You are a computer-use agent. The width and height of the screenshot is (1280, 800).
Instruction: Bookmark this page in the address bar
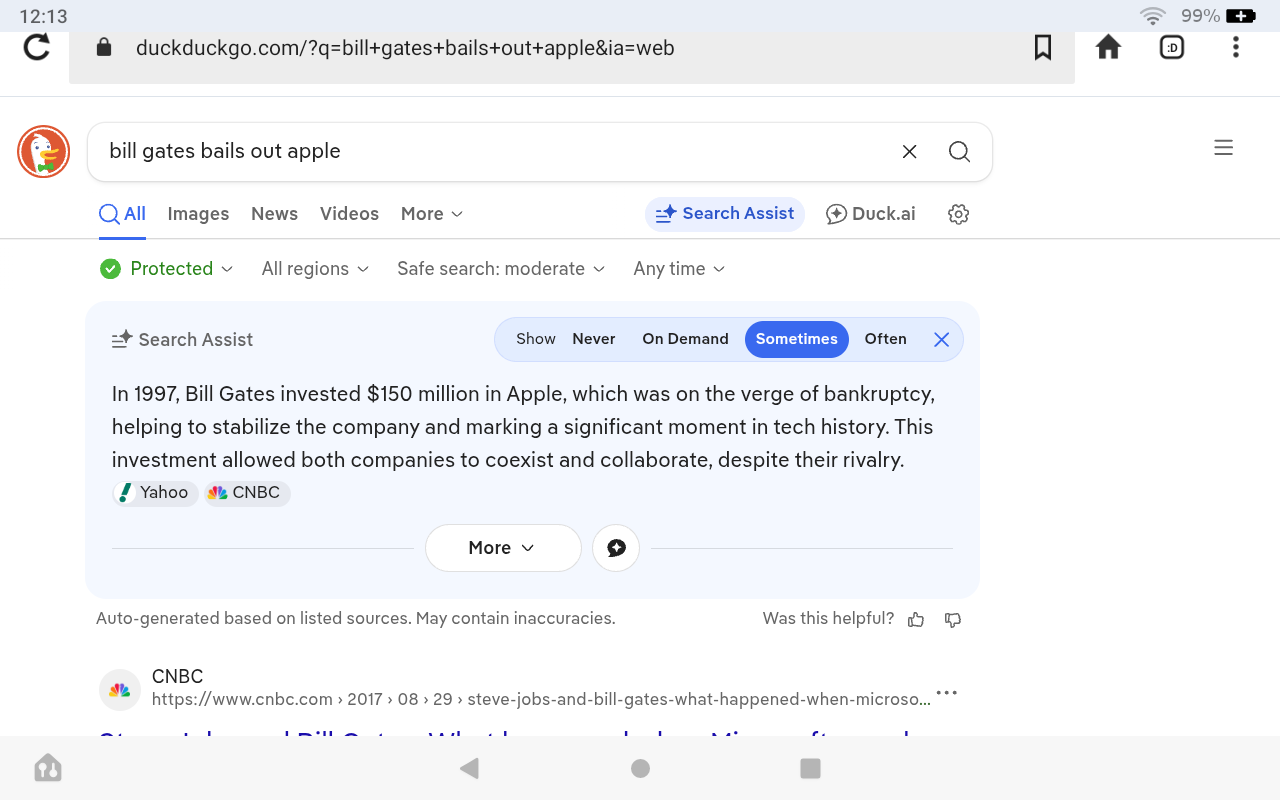click(1042, 47)
